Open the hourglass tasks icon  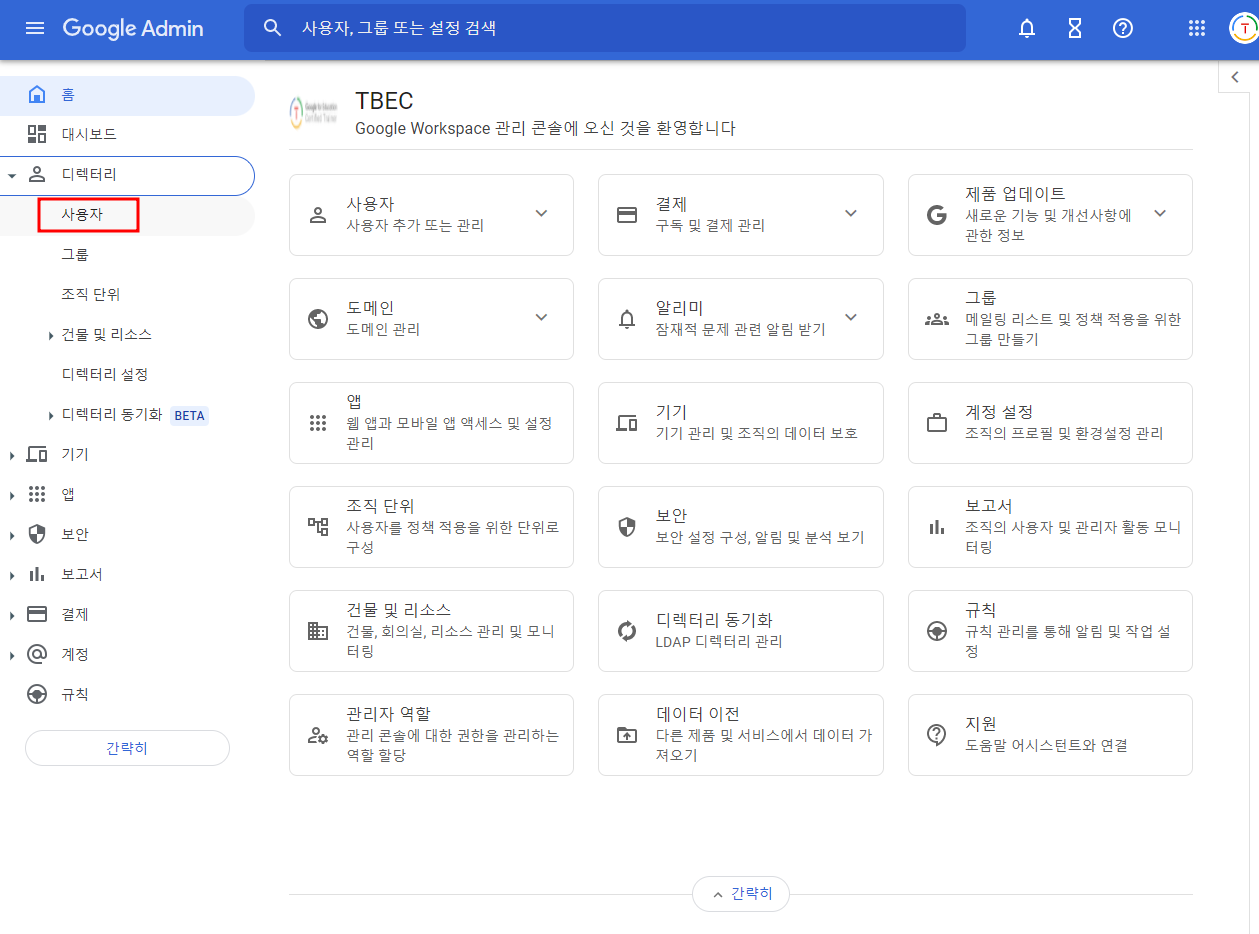pyautogui.click(x=1075, y=28)
